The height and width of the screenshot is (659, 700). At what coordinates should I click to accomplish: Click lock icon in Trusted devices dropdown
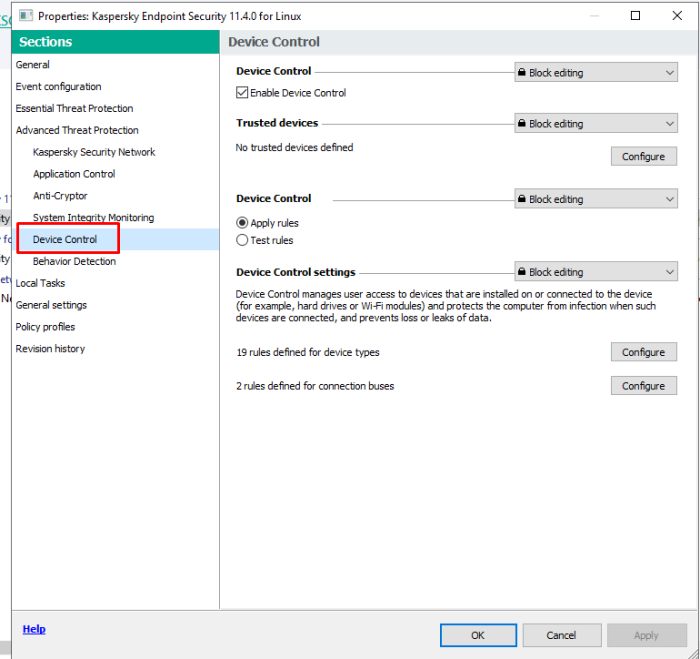click(521, 123)
